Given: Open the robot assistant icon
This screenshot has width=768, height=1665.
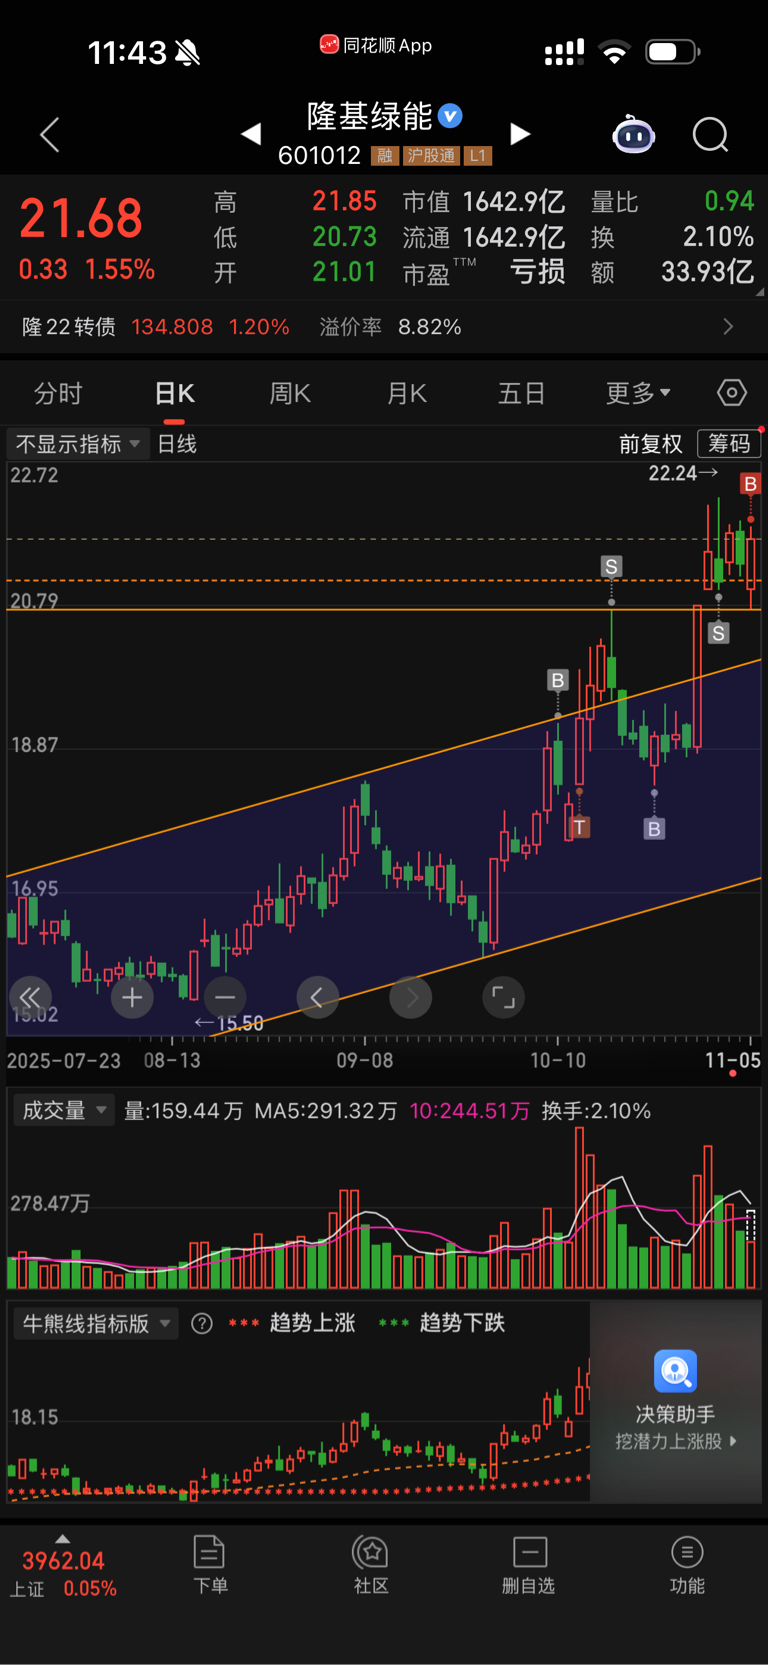Looking at the screenshot, I should pyautogui.click(x=633, y=134).
